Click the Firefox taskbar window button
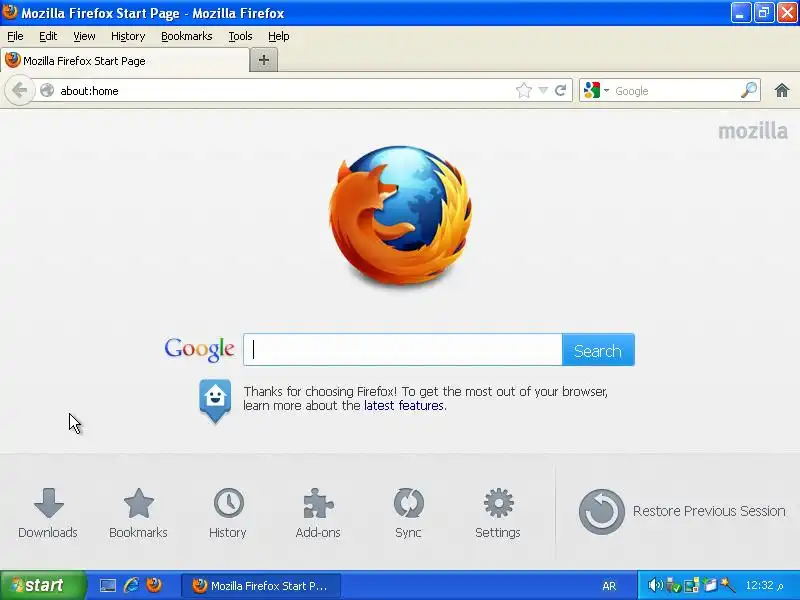The image size is (800, 600). tap(261, 585)
